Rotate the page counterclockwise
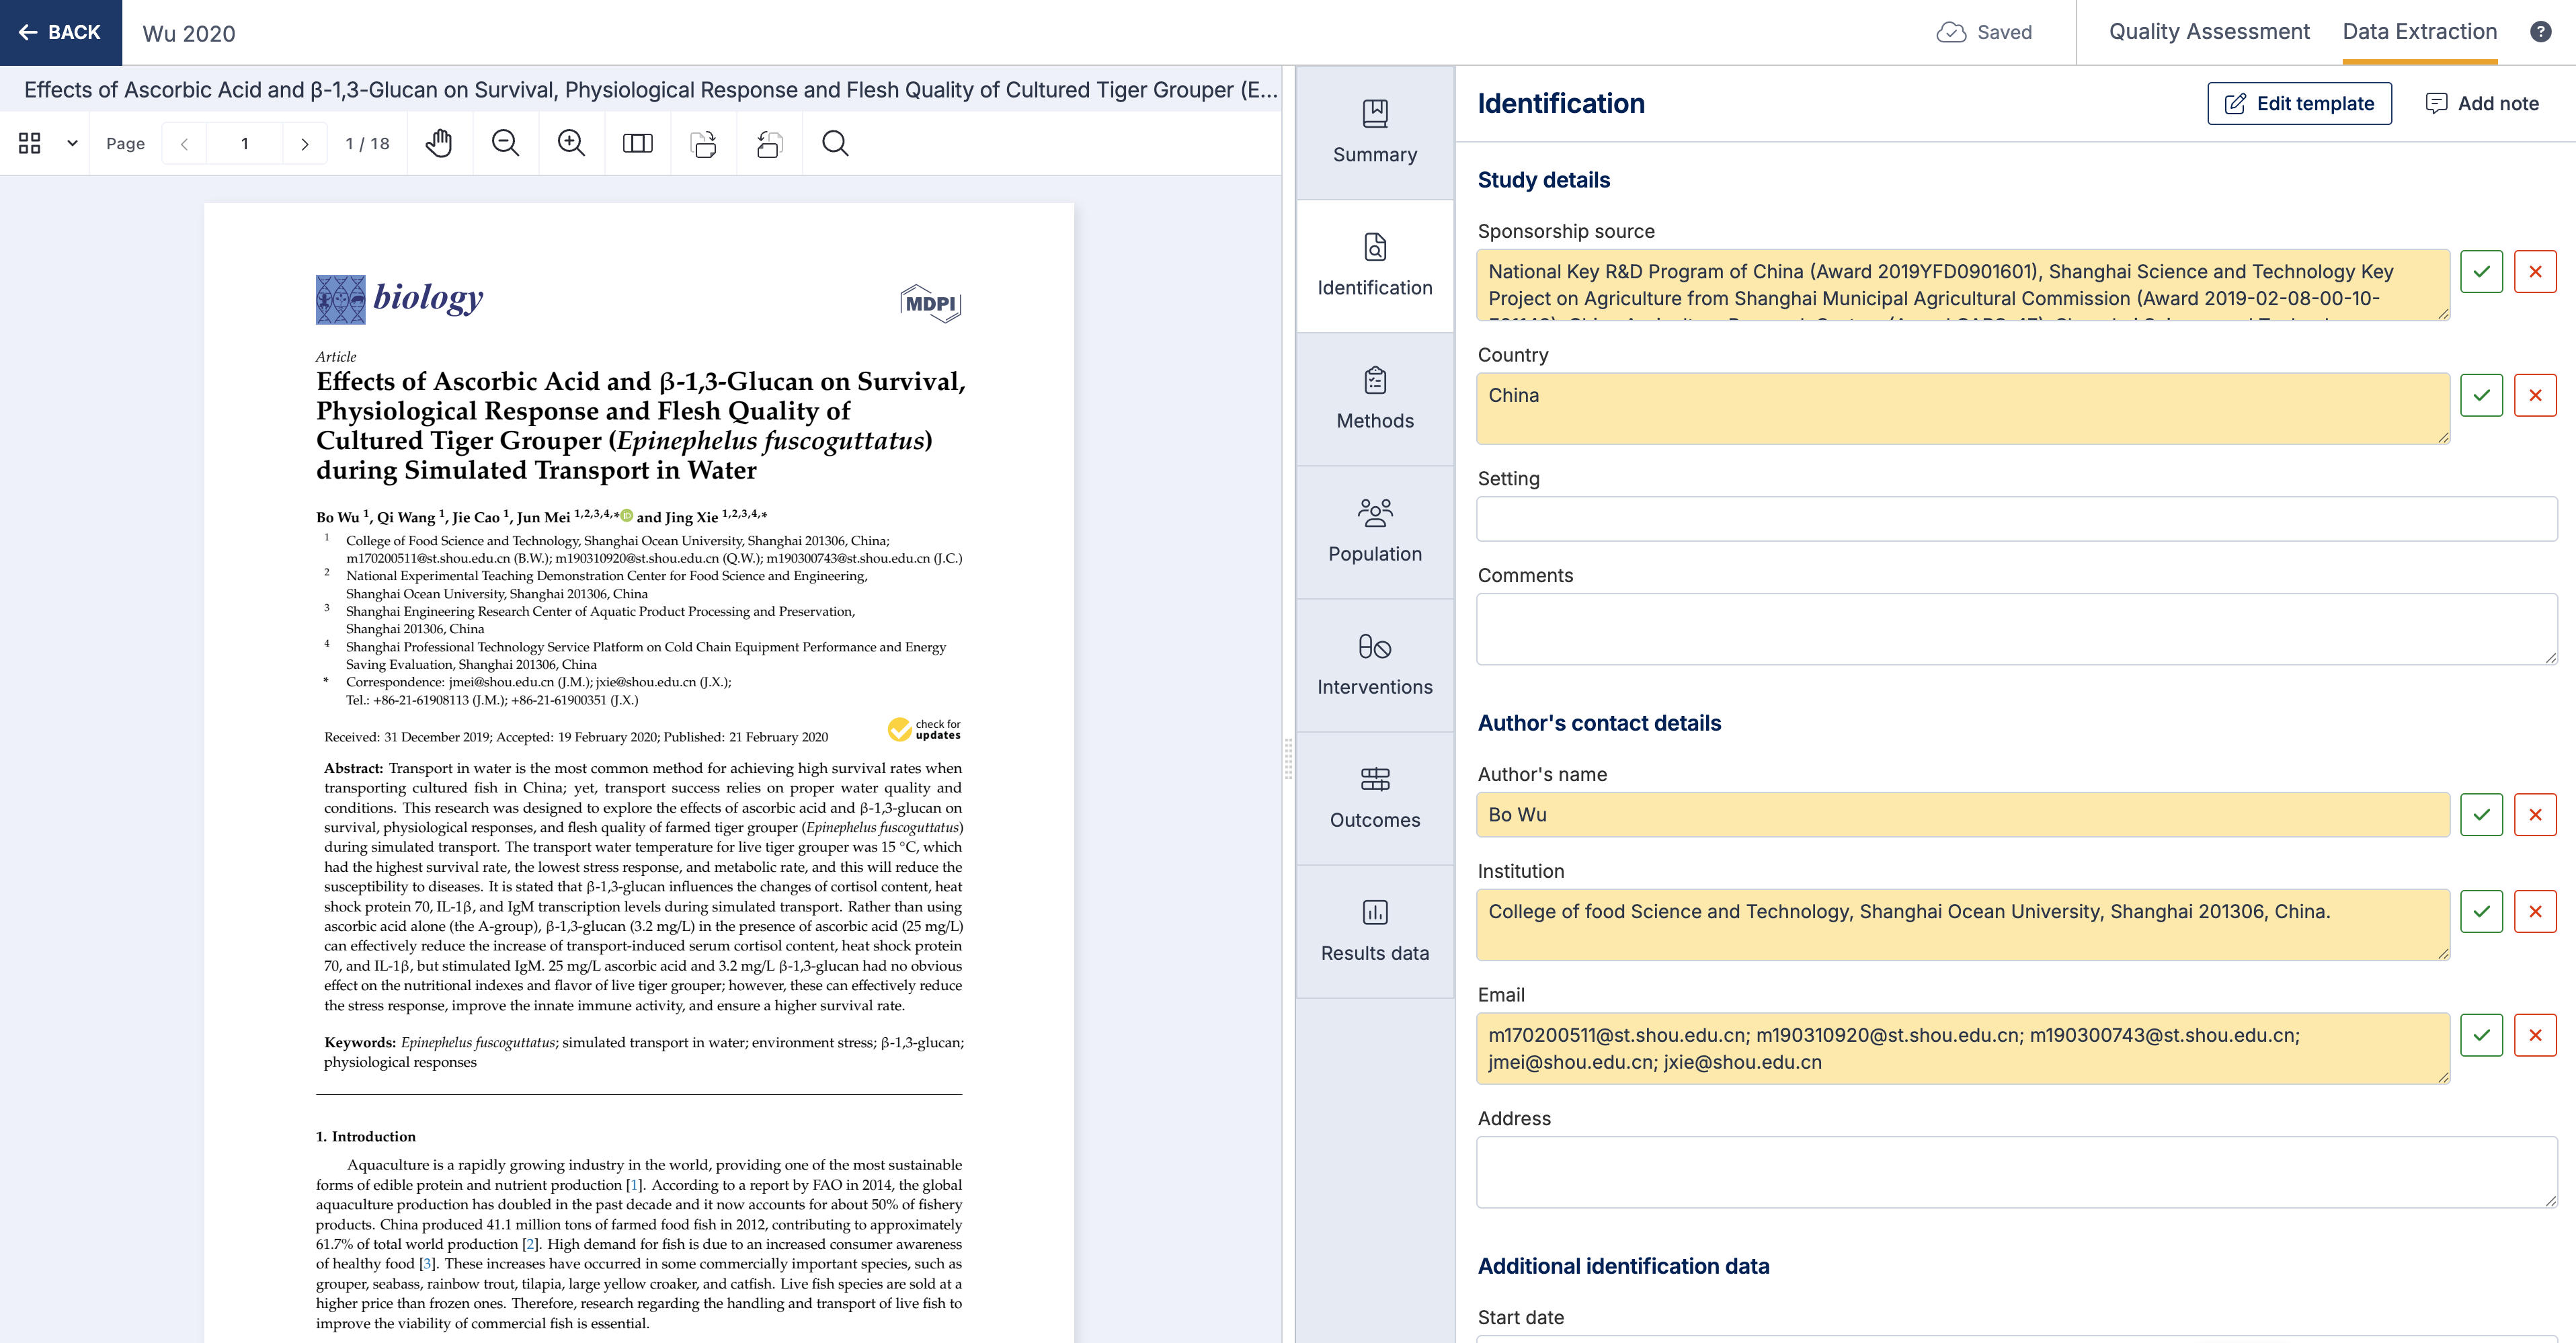The height and width of the screenshot is (1343, 2576). click(769, 144)
